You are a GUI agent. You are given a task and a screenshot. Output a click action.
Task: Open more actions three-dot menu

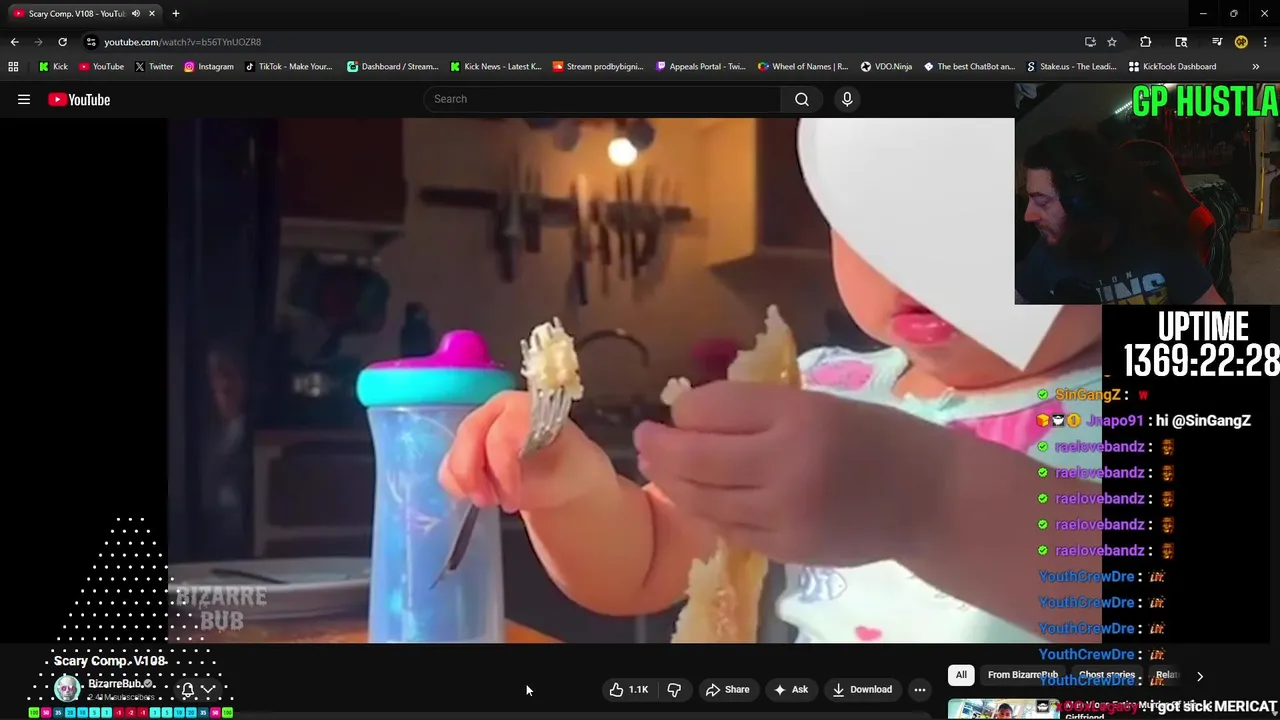click(x=919, y=689)
